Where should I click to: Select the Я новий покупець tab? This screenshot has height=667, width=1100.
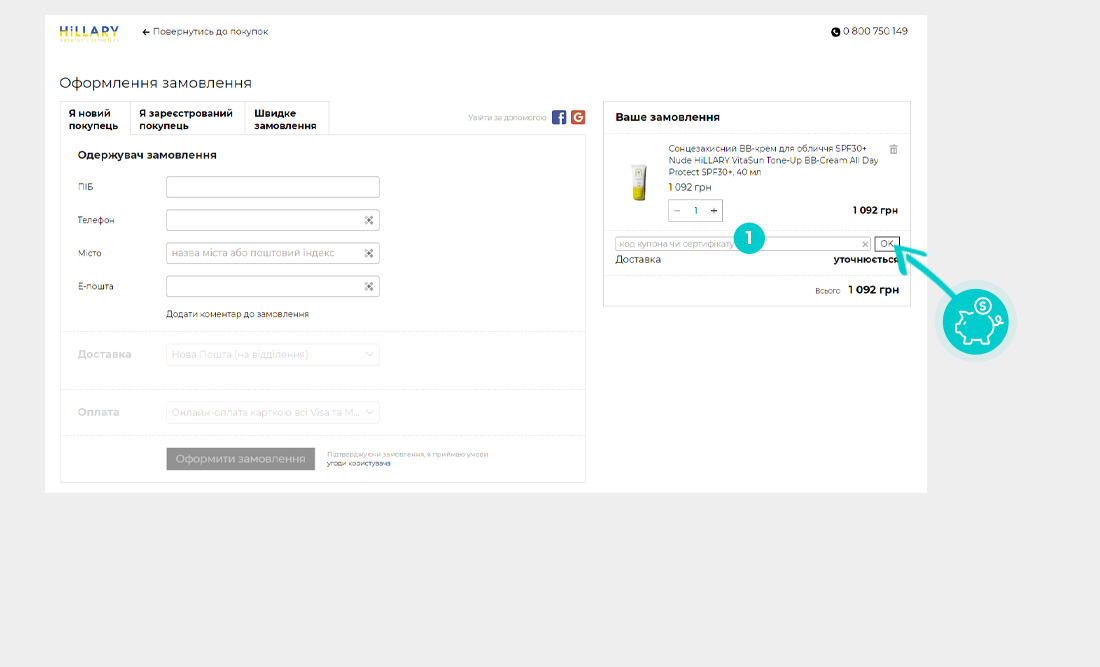[94, 120]
